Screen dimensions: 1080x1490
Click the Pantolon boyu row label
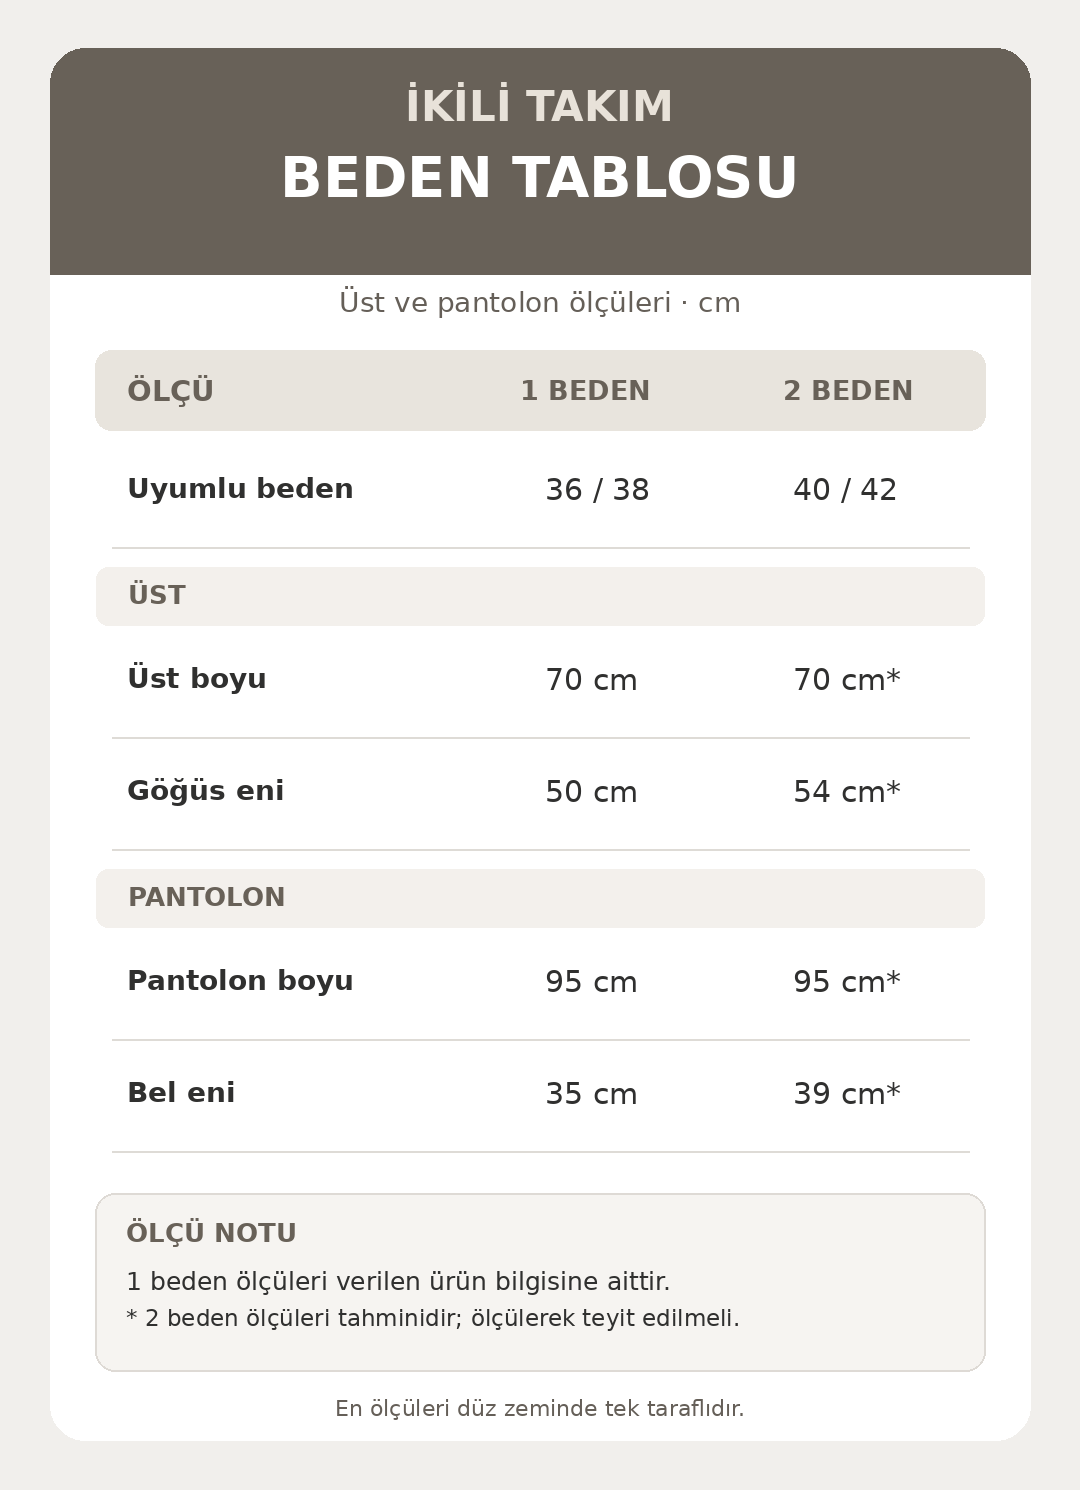point(240,981)
